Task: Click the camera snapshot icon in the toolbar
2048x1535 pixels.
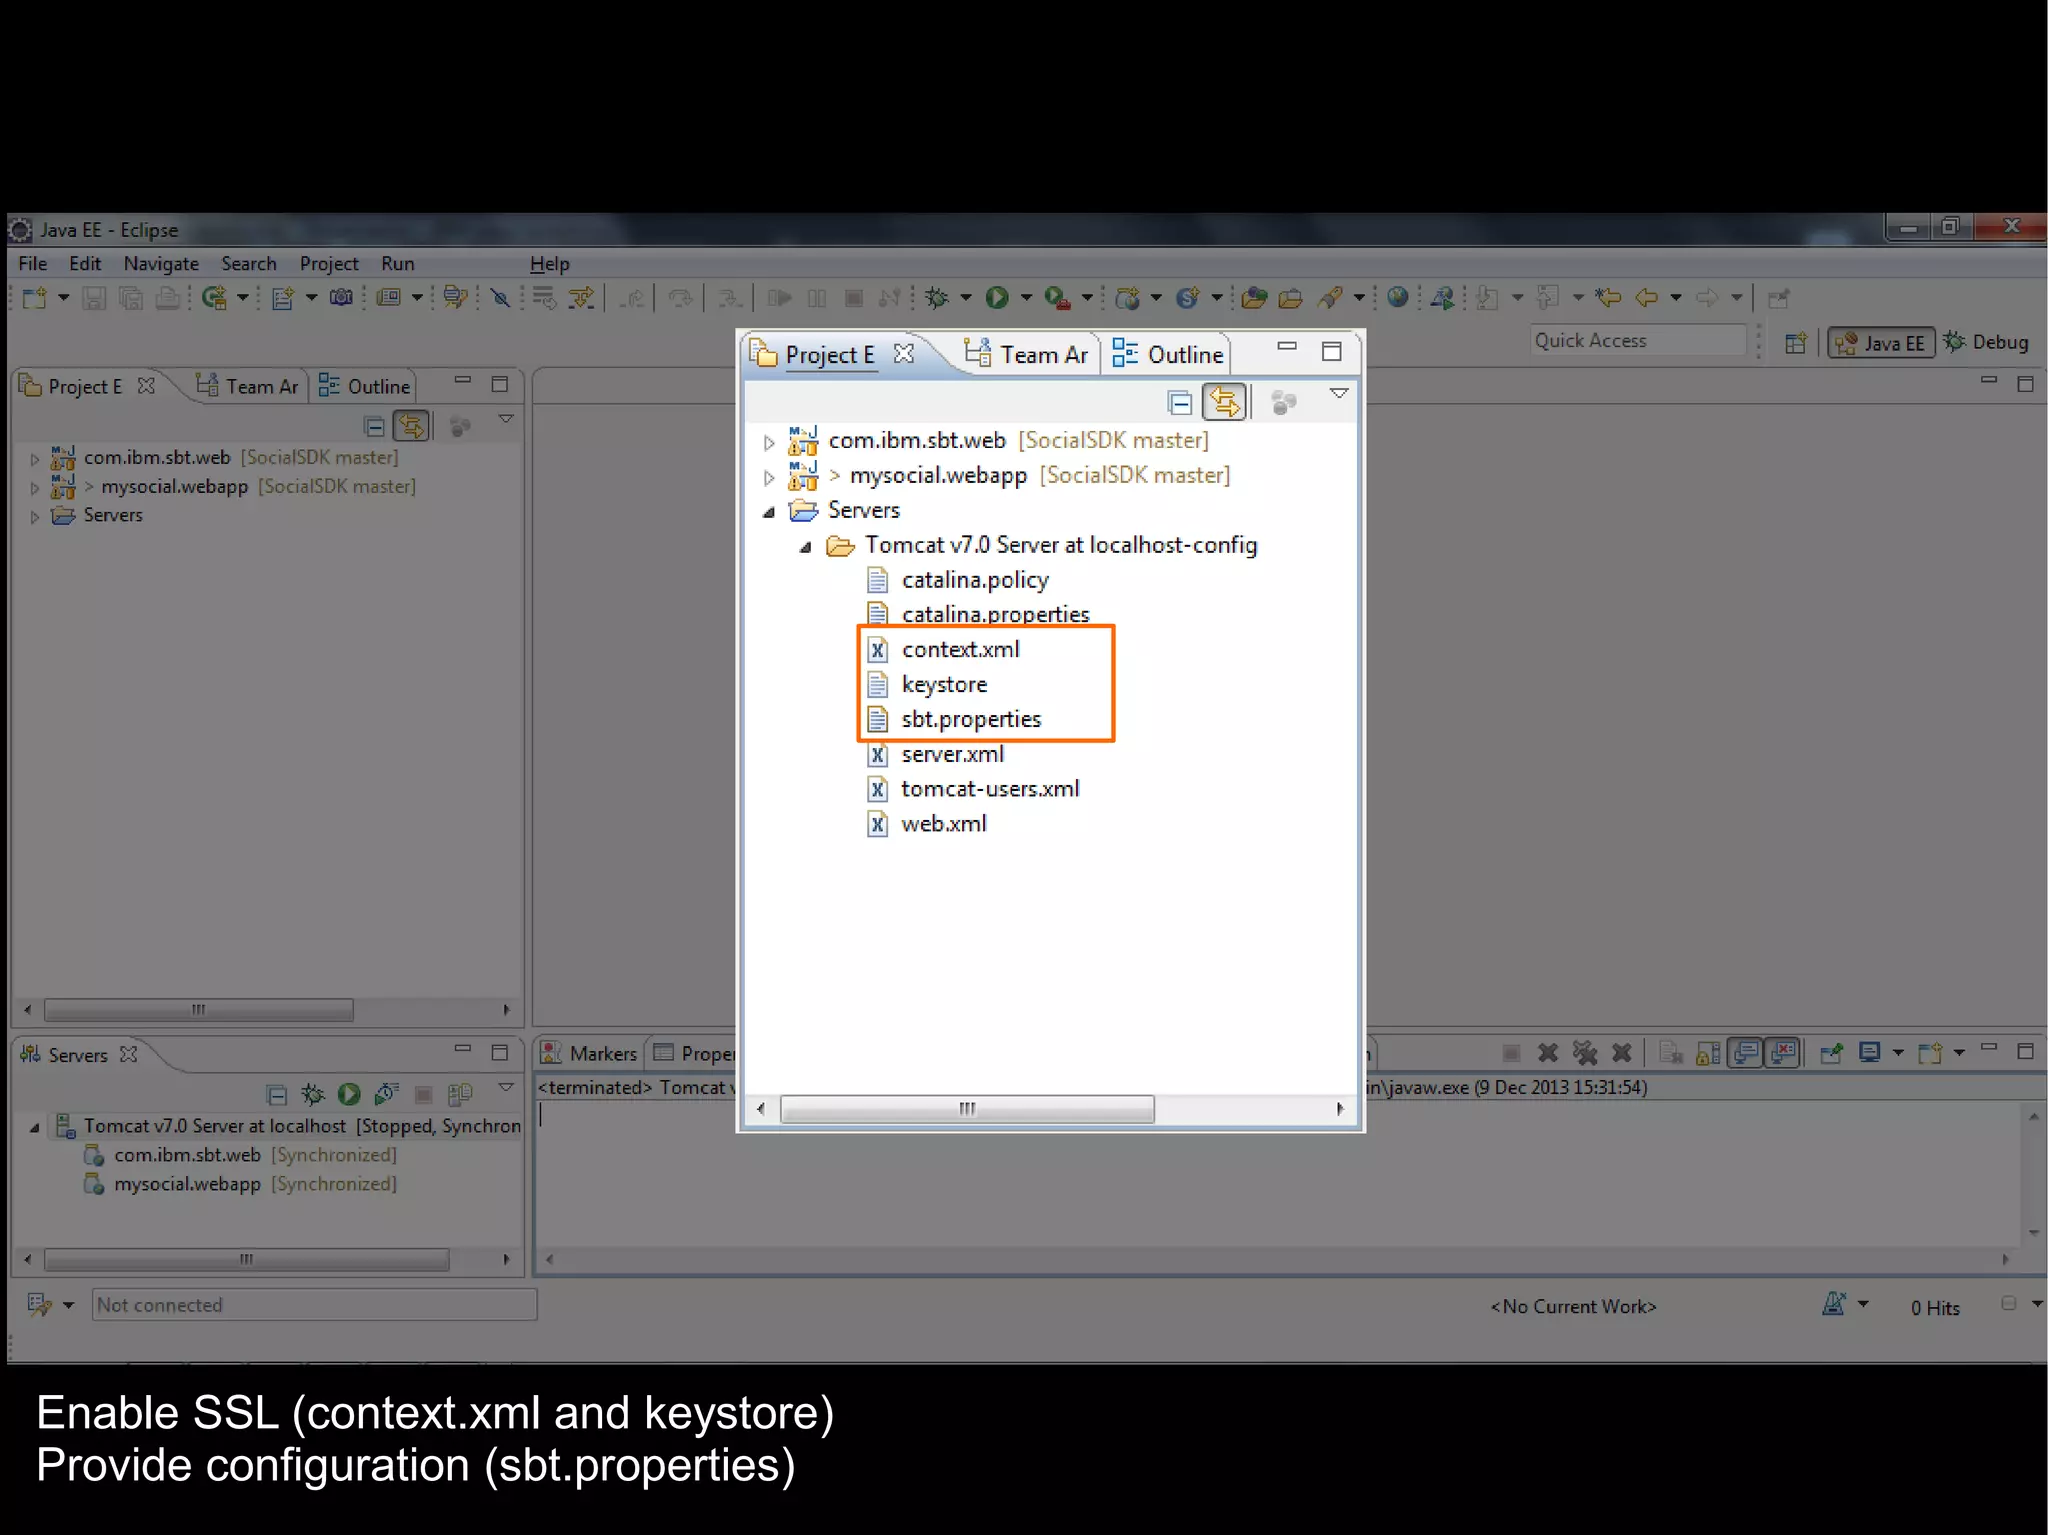Action: [341, 298]
